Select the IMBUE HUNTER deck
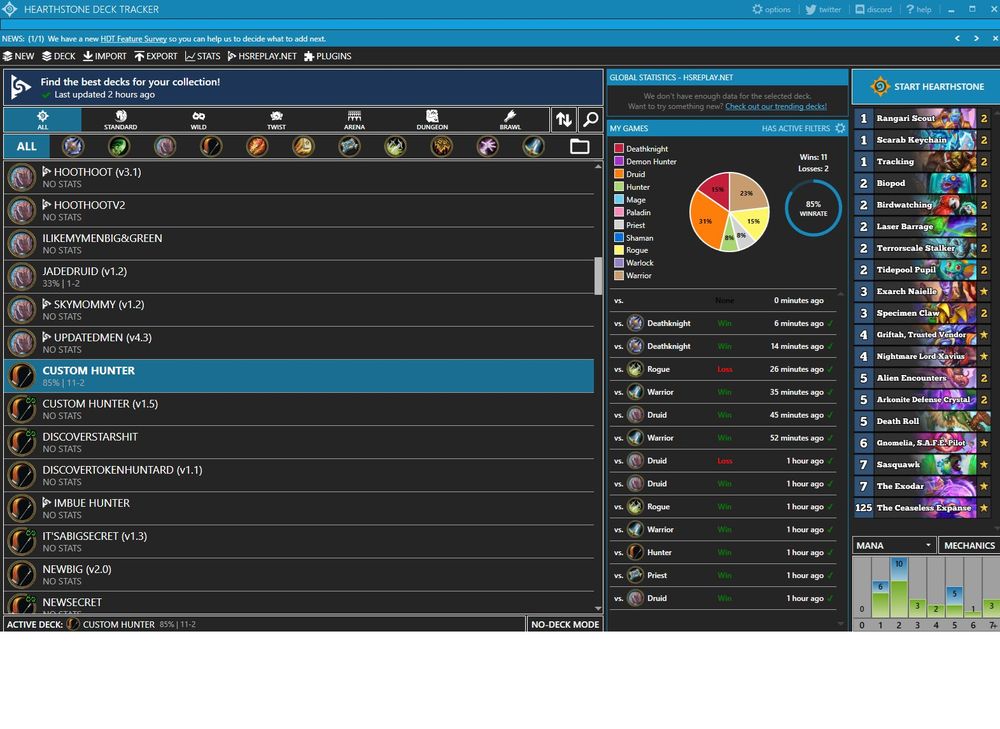Image resolution: width=1000 pixels, height=729 pixels. [x=298, y=508]
